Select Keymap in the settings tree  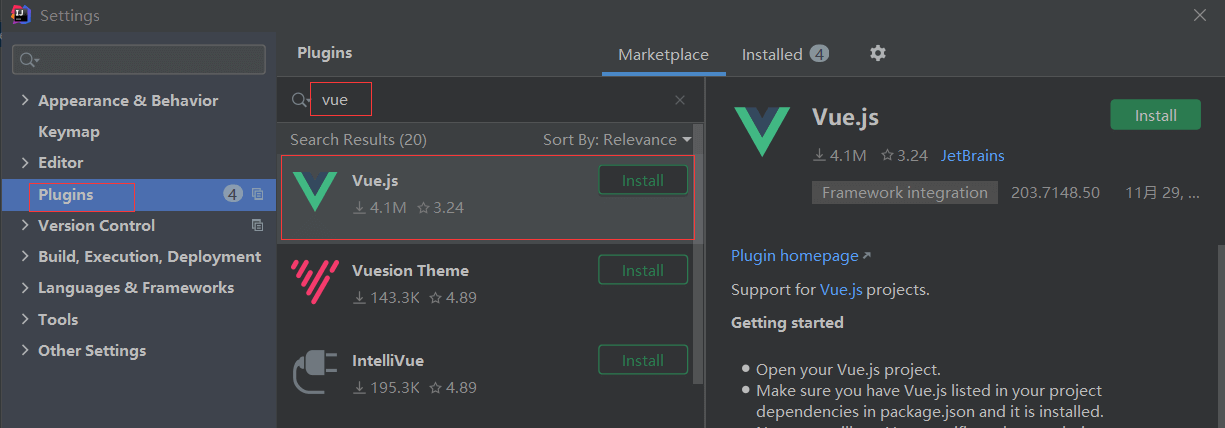[x=68, y=132]
